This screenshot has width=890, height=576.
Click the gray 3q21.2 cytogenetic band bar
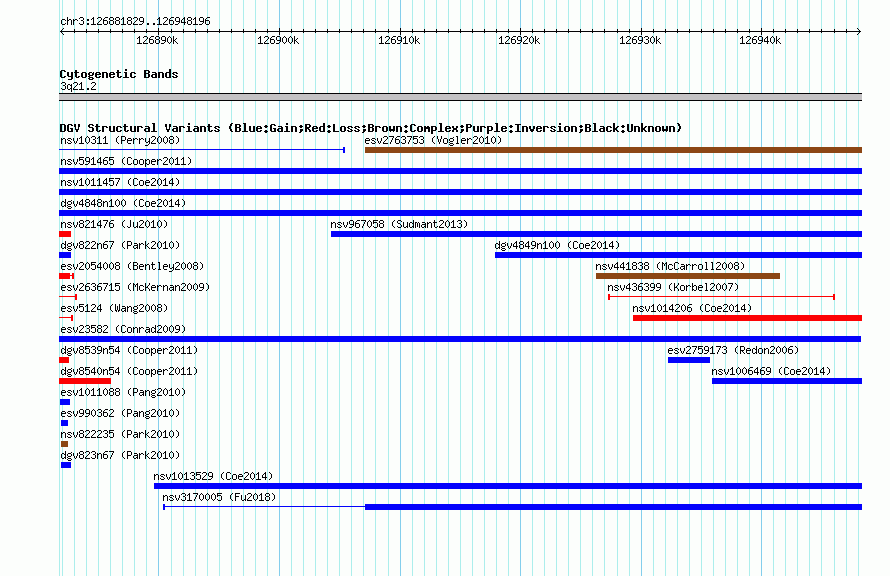pyautogui.click(x=460, y=97)
